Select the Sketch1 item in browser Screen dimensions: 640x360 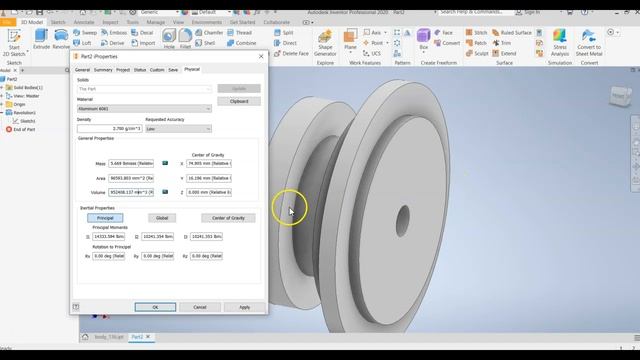(24, 121)
